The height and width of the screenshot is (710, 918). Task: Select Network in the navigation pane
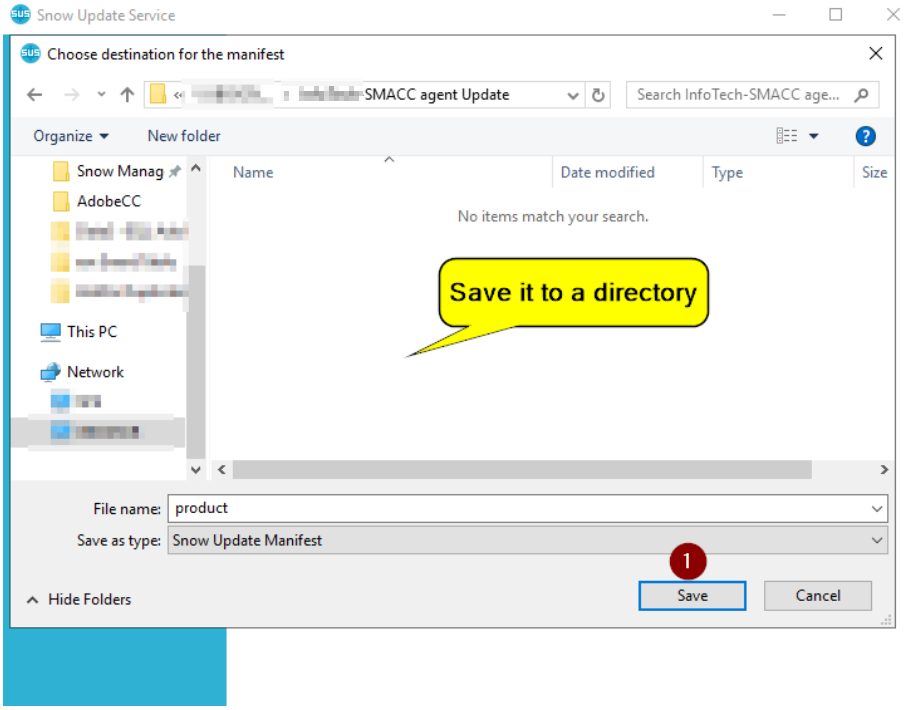pyautogui.click(x=83, y=372)
